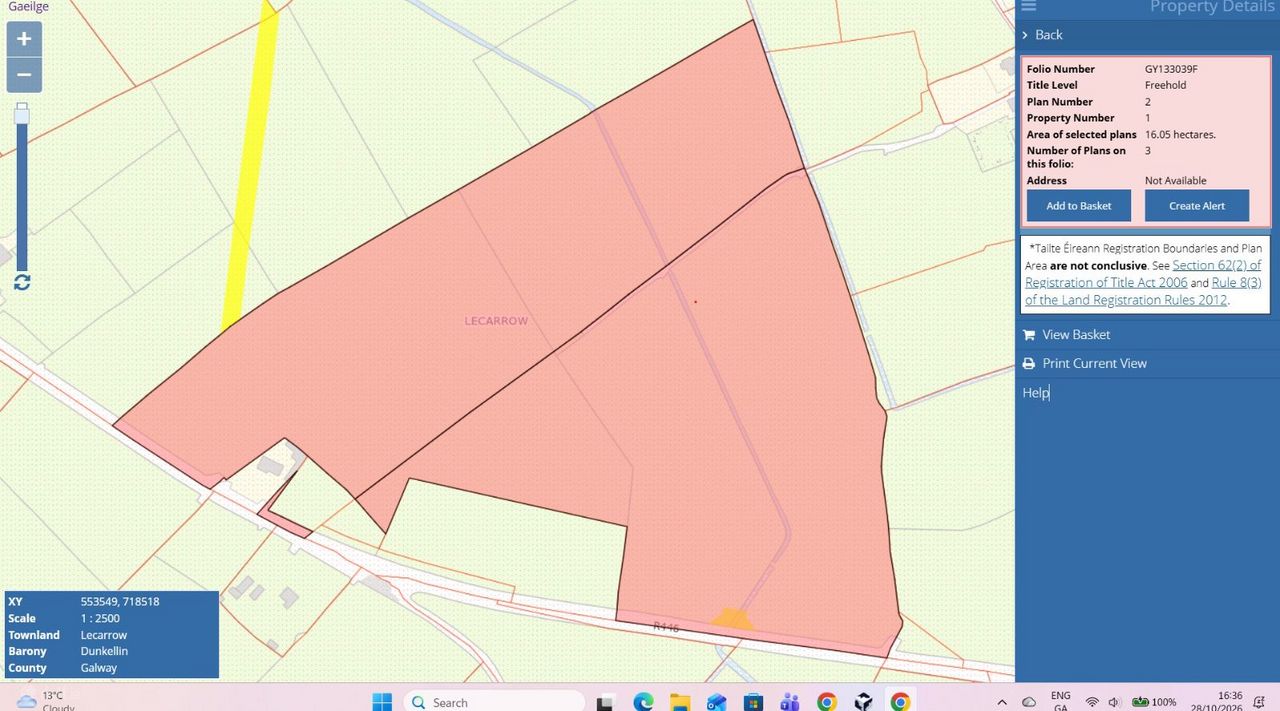1280x711 pixels.
Task: Click the taskbar Search box
Action: point(495,702)
